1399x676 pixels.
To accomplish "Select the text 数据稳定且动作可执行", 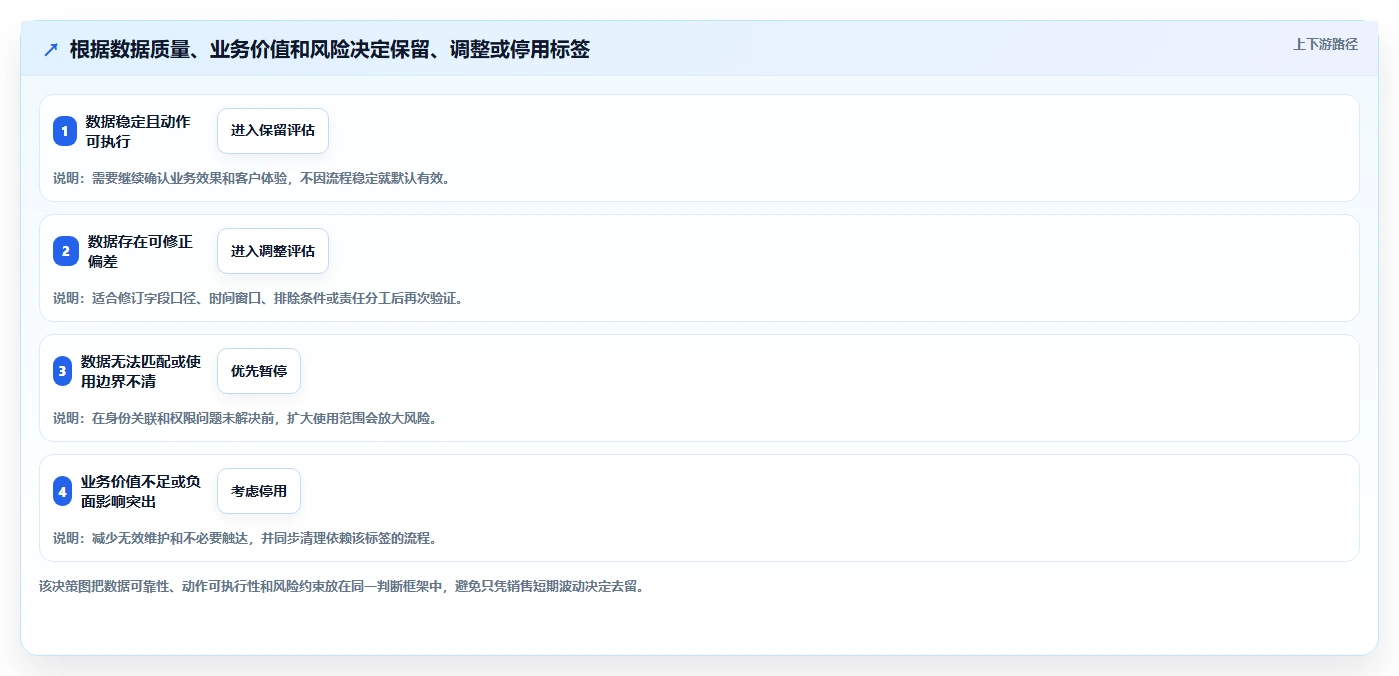I will click(x=138, y=131).
